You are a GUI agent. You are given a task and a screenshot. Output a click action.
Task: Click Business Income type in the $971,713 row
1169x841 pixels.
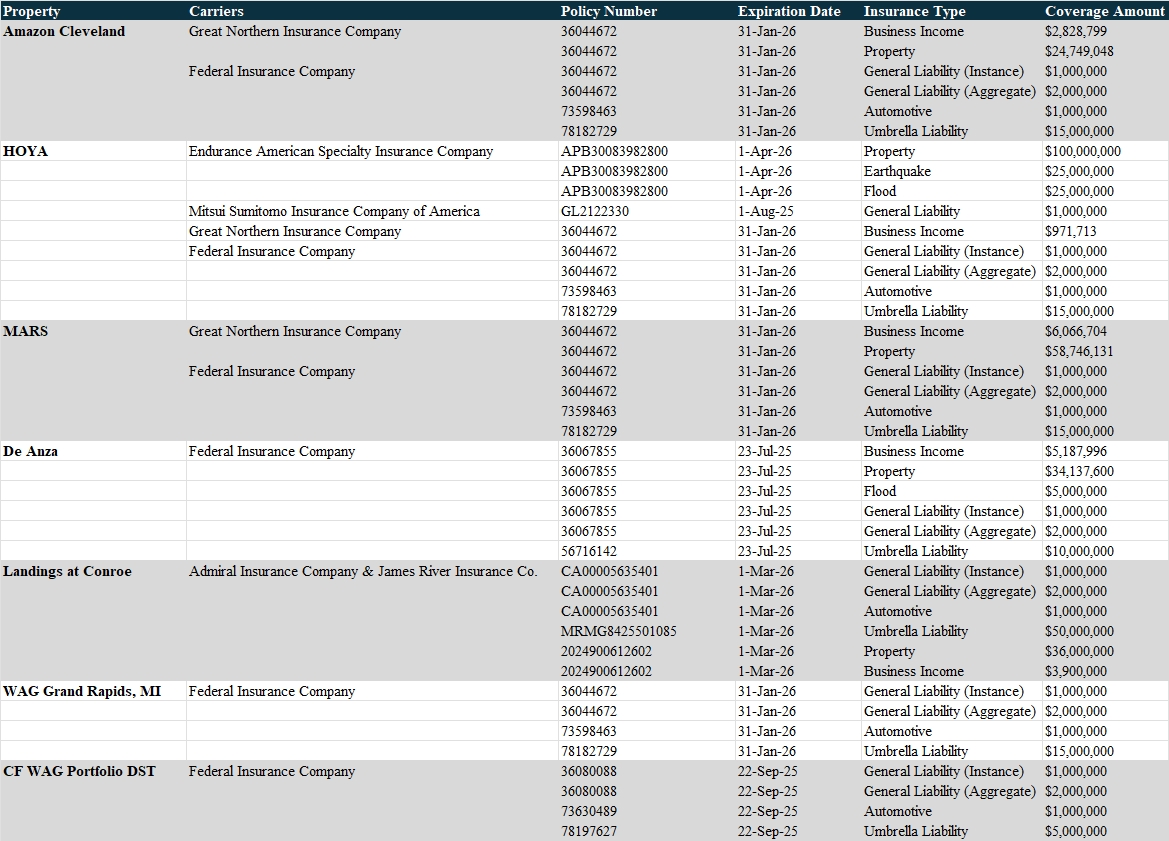[913, 231]
